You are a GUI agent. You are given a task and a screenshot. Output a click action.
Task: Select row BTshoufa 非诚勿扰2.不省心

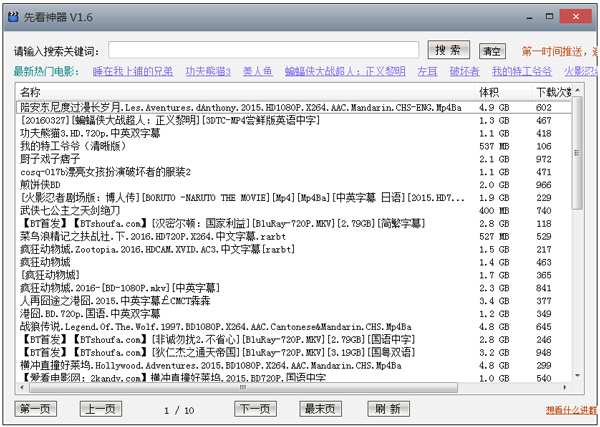coord(294,340)
